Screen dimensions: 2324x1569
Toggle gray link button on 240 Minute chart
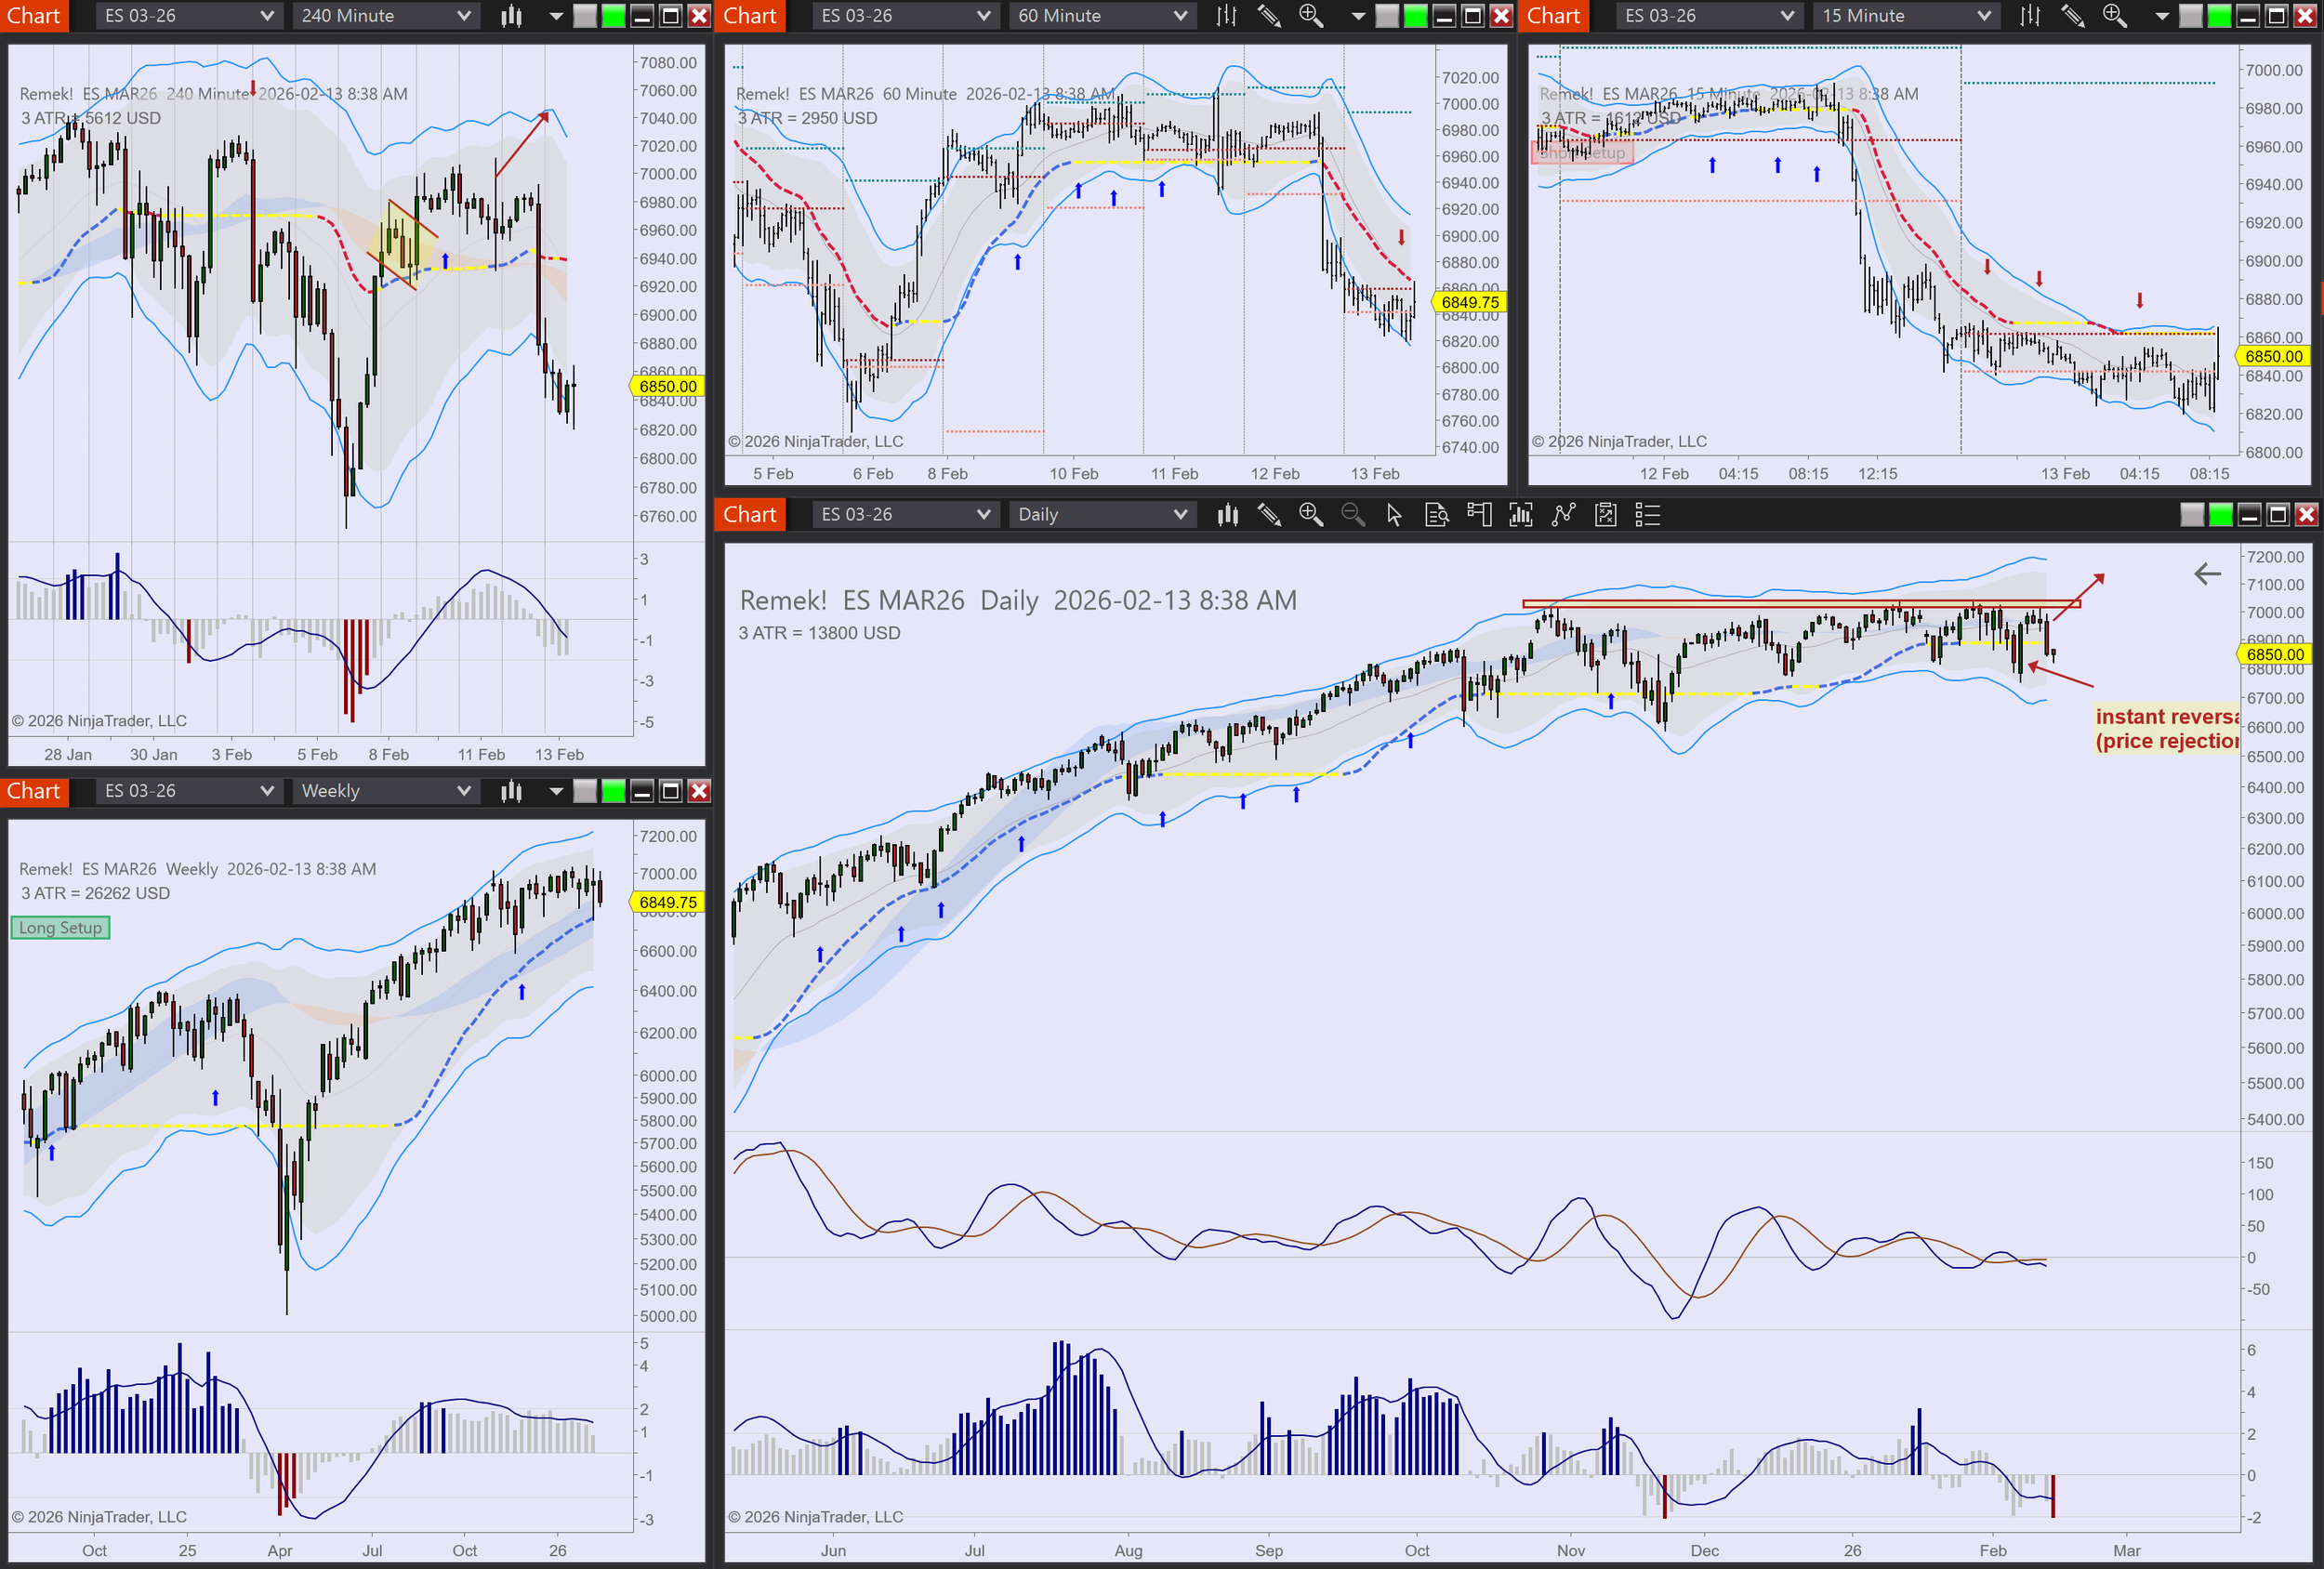click(585, 16)
